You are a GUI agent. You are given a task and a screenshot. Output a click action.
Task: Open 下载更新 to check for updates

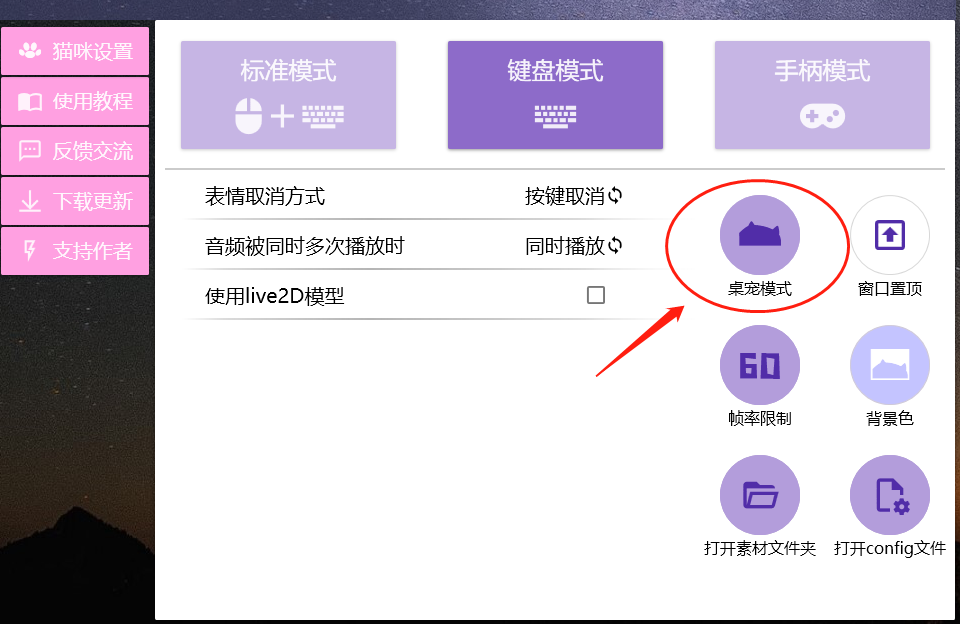(74, 201)
